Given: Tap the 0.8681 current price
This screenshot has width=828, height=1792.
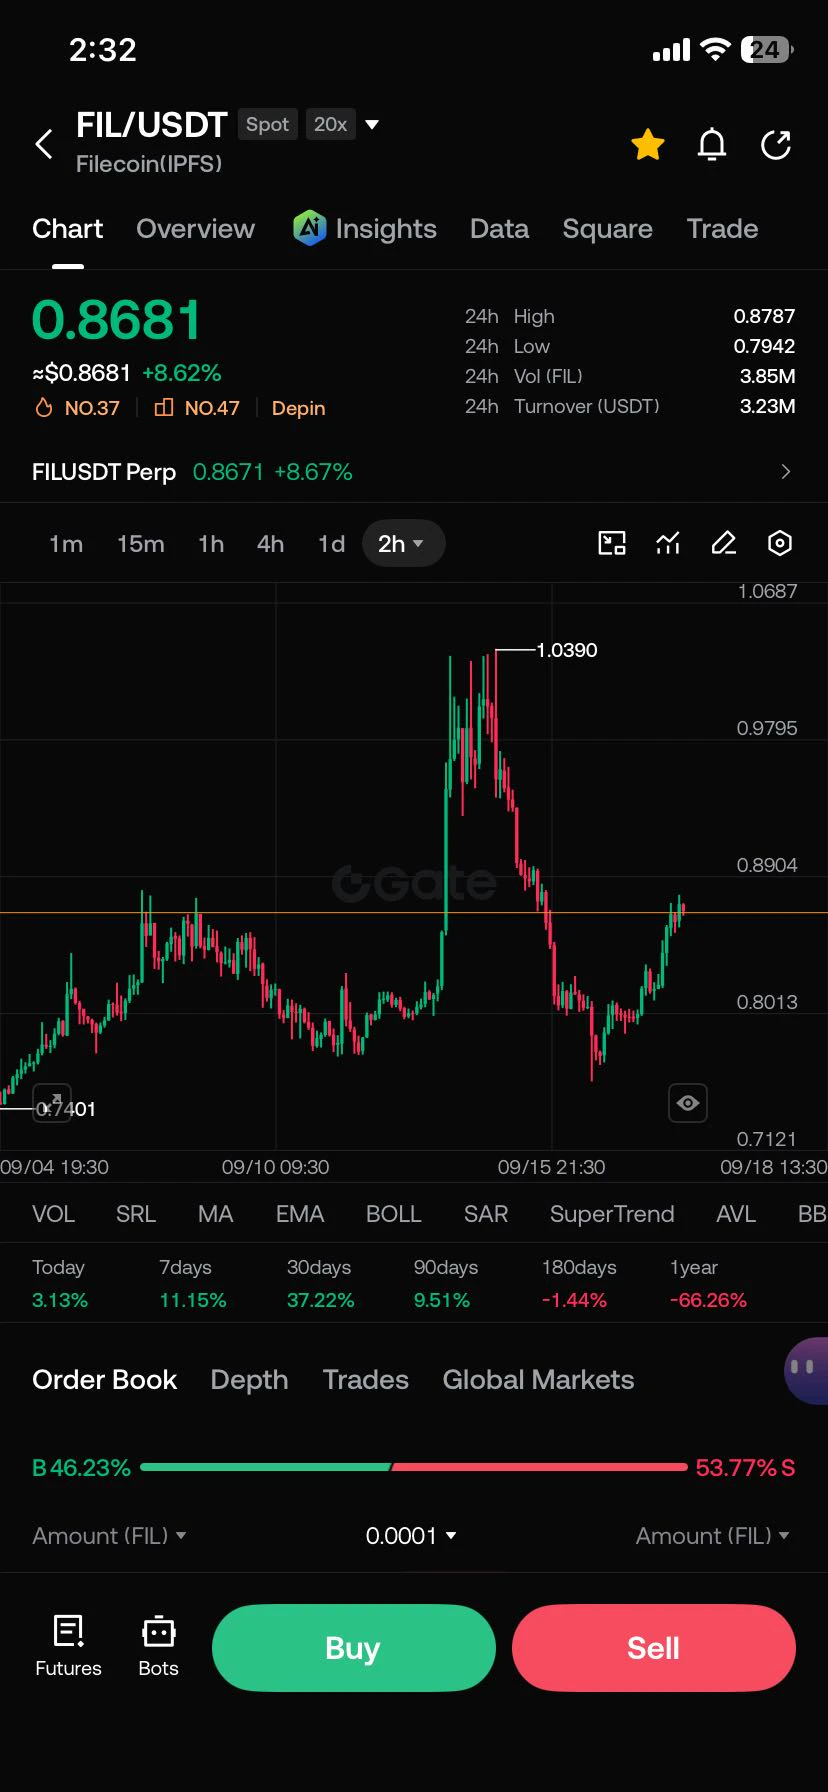Looking at the screenshot, I should [x=117, y=320].
